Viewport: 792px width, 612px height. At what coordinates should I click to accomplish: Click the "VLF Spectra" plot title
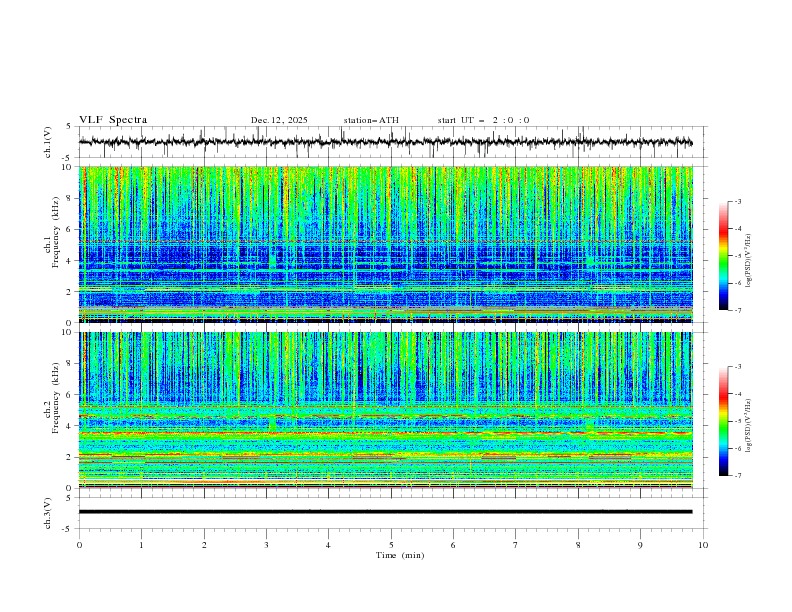tap(113, 120)
